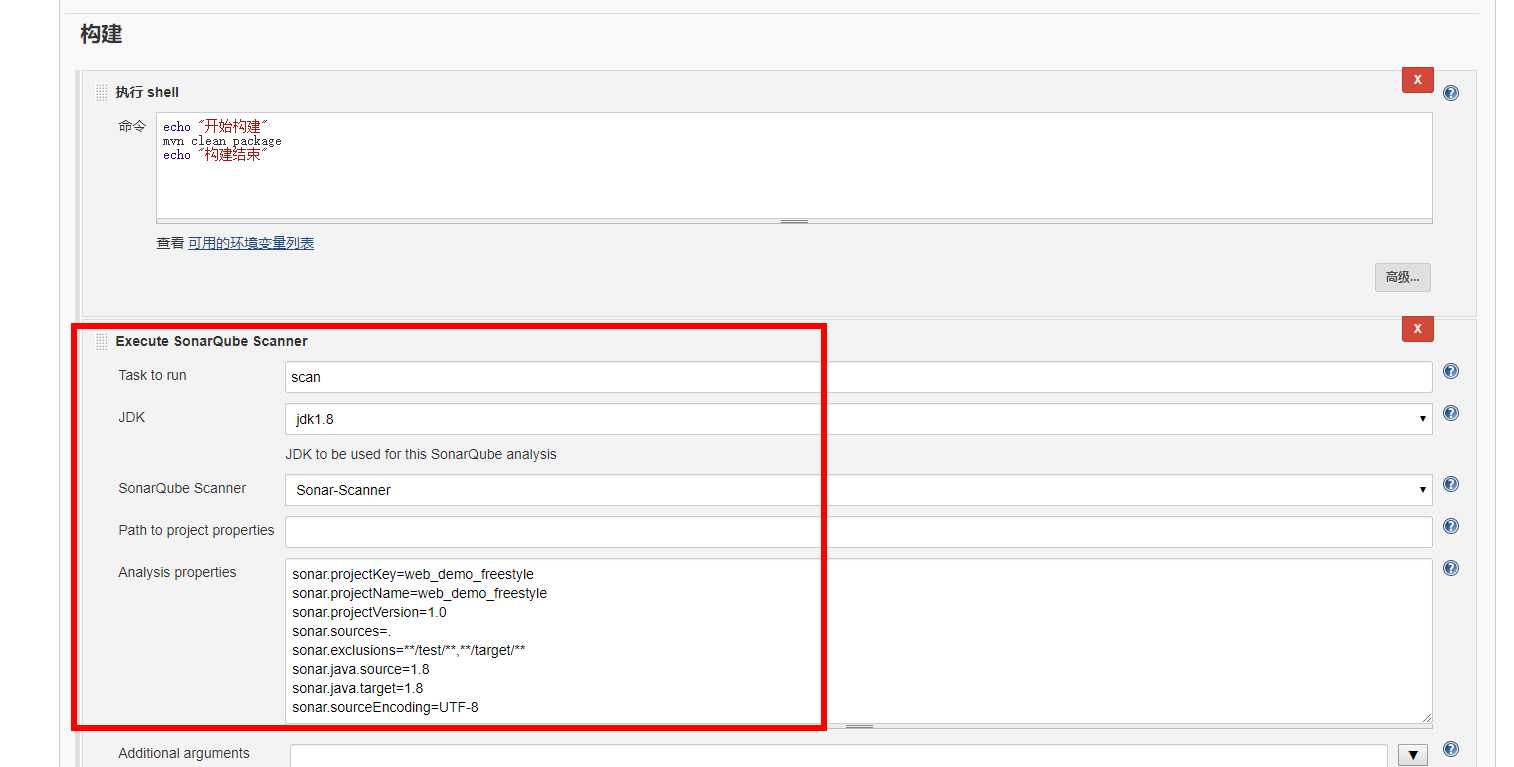Open help for Additional arguments
The width and height of the screenshot is (1514, 767).
tap(1451, 749)
